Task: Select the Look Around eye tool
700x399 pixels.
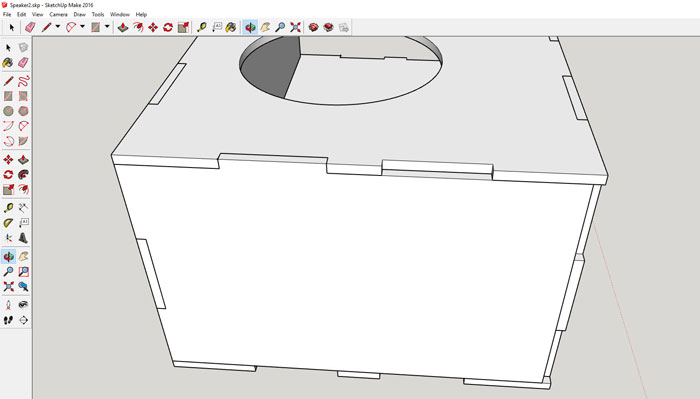Action: [x=23, y=305]
